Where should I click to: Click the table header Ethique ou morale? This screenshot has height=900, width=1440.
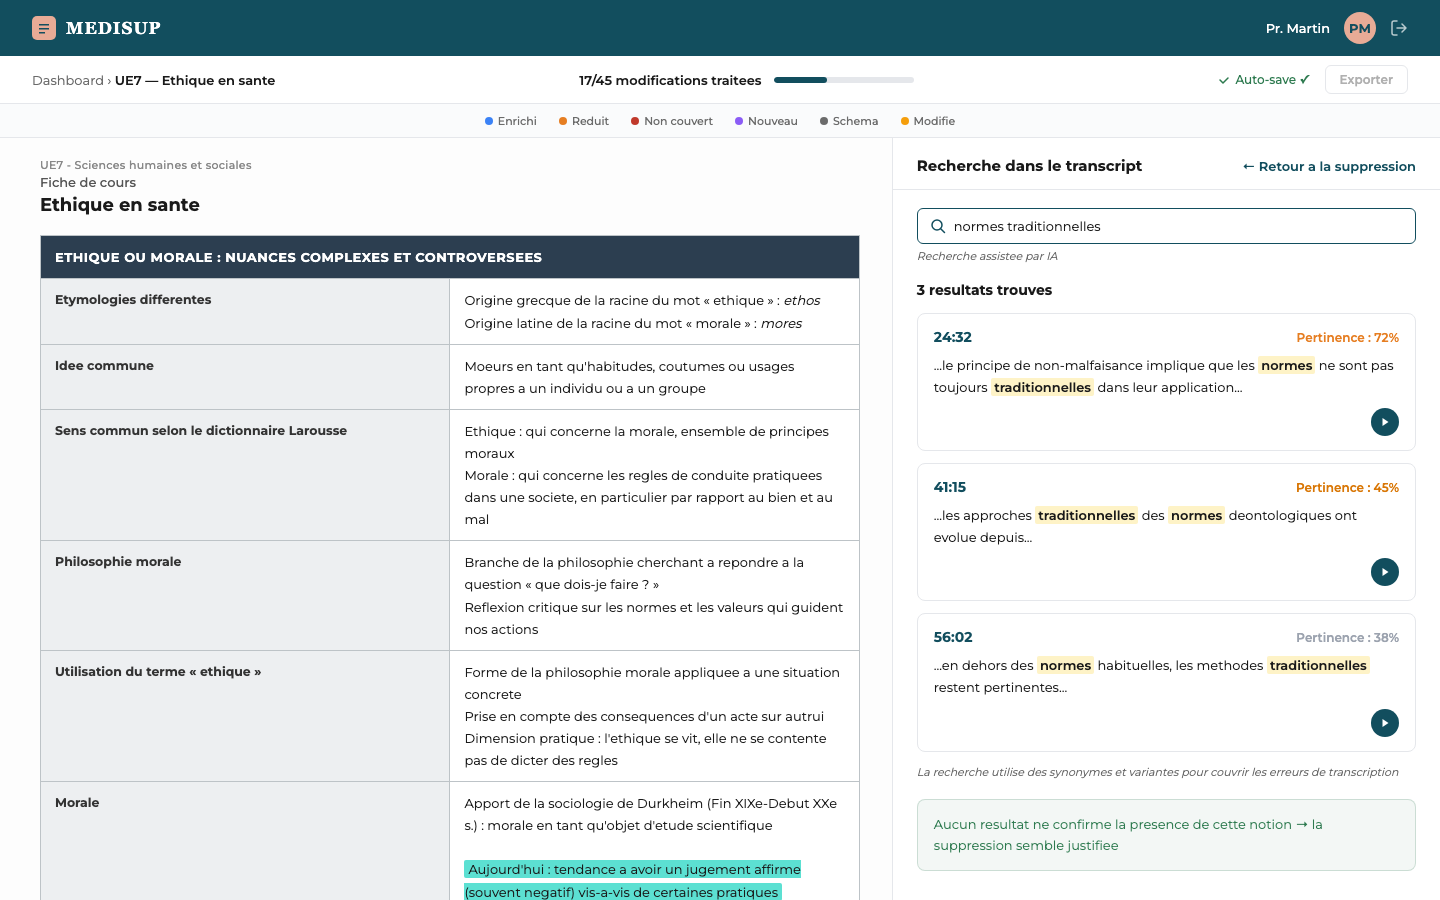pos(450,257)
